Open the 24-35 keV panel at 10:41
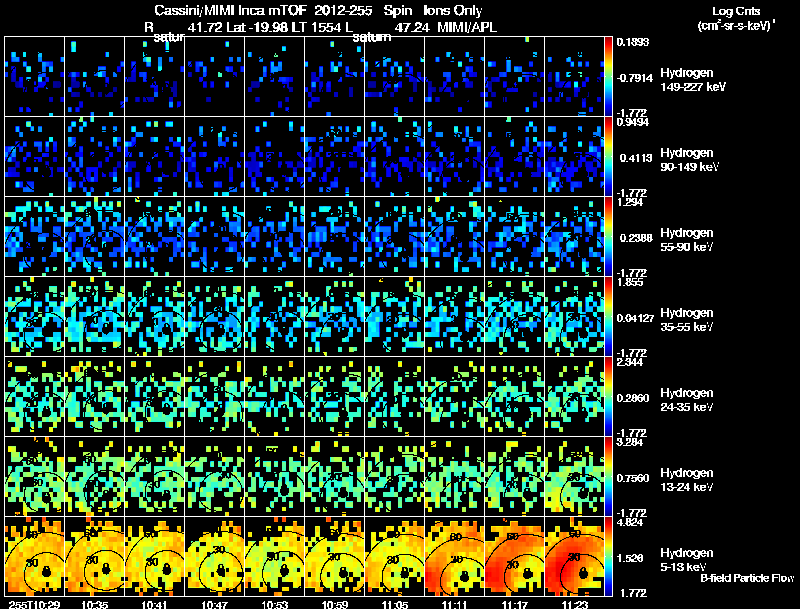Viewport: 800px width, 609px height. pyautogui.click(x=154, y=397)
